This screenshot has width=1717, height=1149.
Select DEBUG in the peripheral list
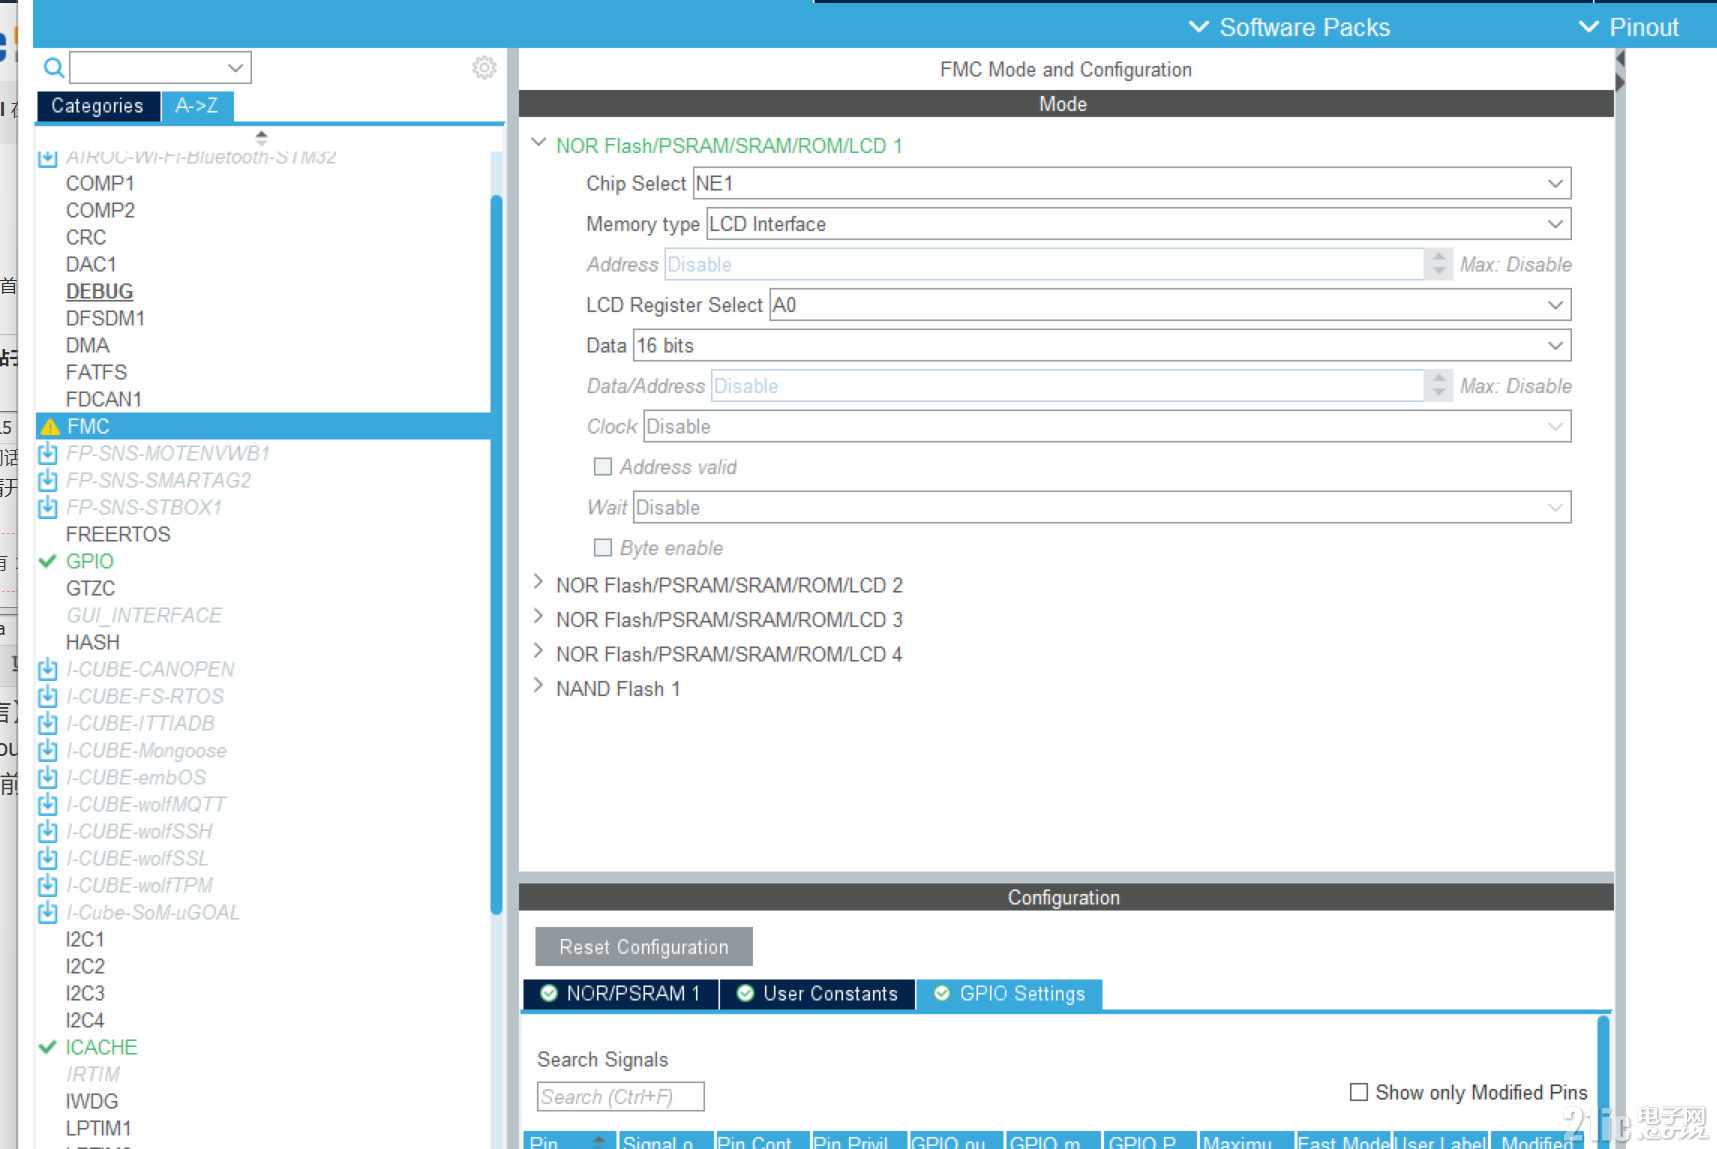point(99,292)
